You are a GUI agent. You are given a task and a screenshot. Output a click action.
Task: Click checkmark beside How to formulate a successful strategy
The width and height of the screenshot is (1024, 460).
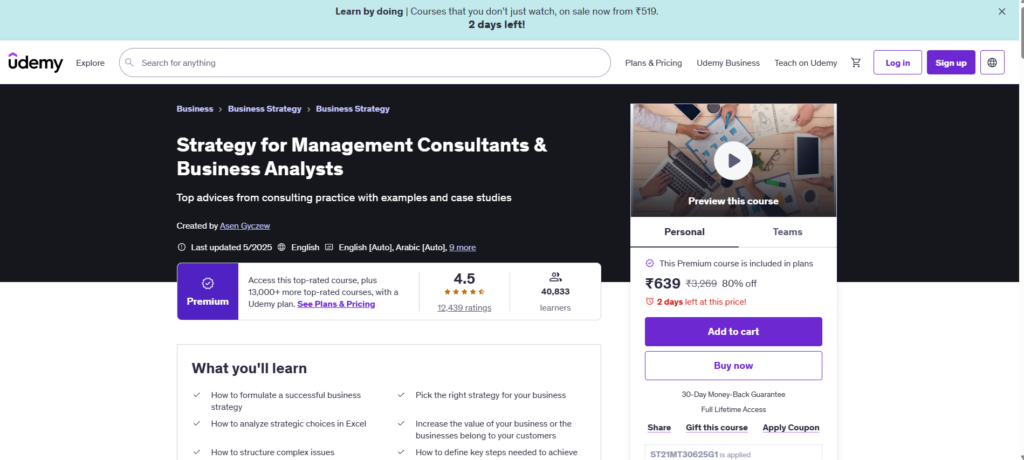(197, 395)
